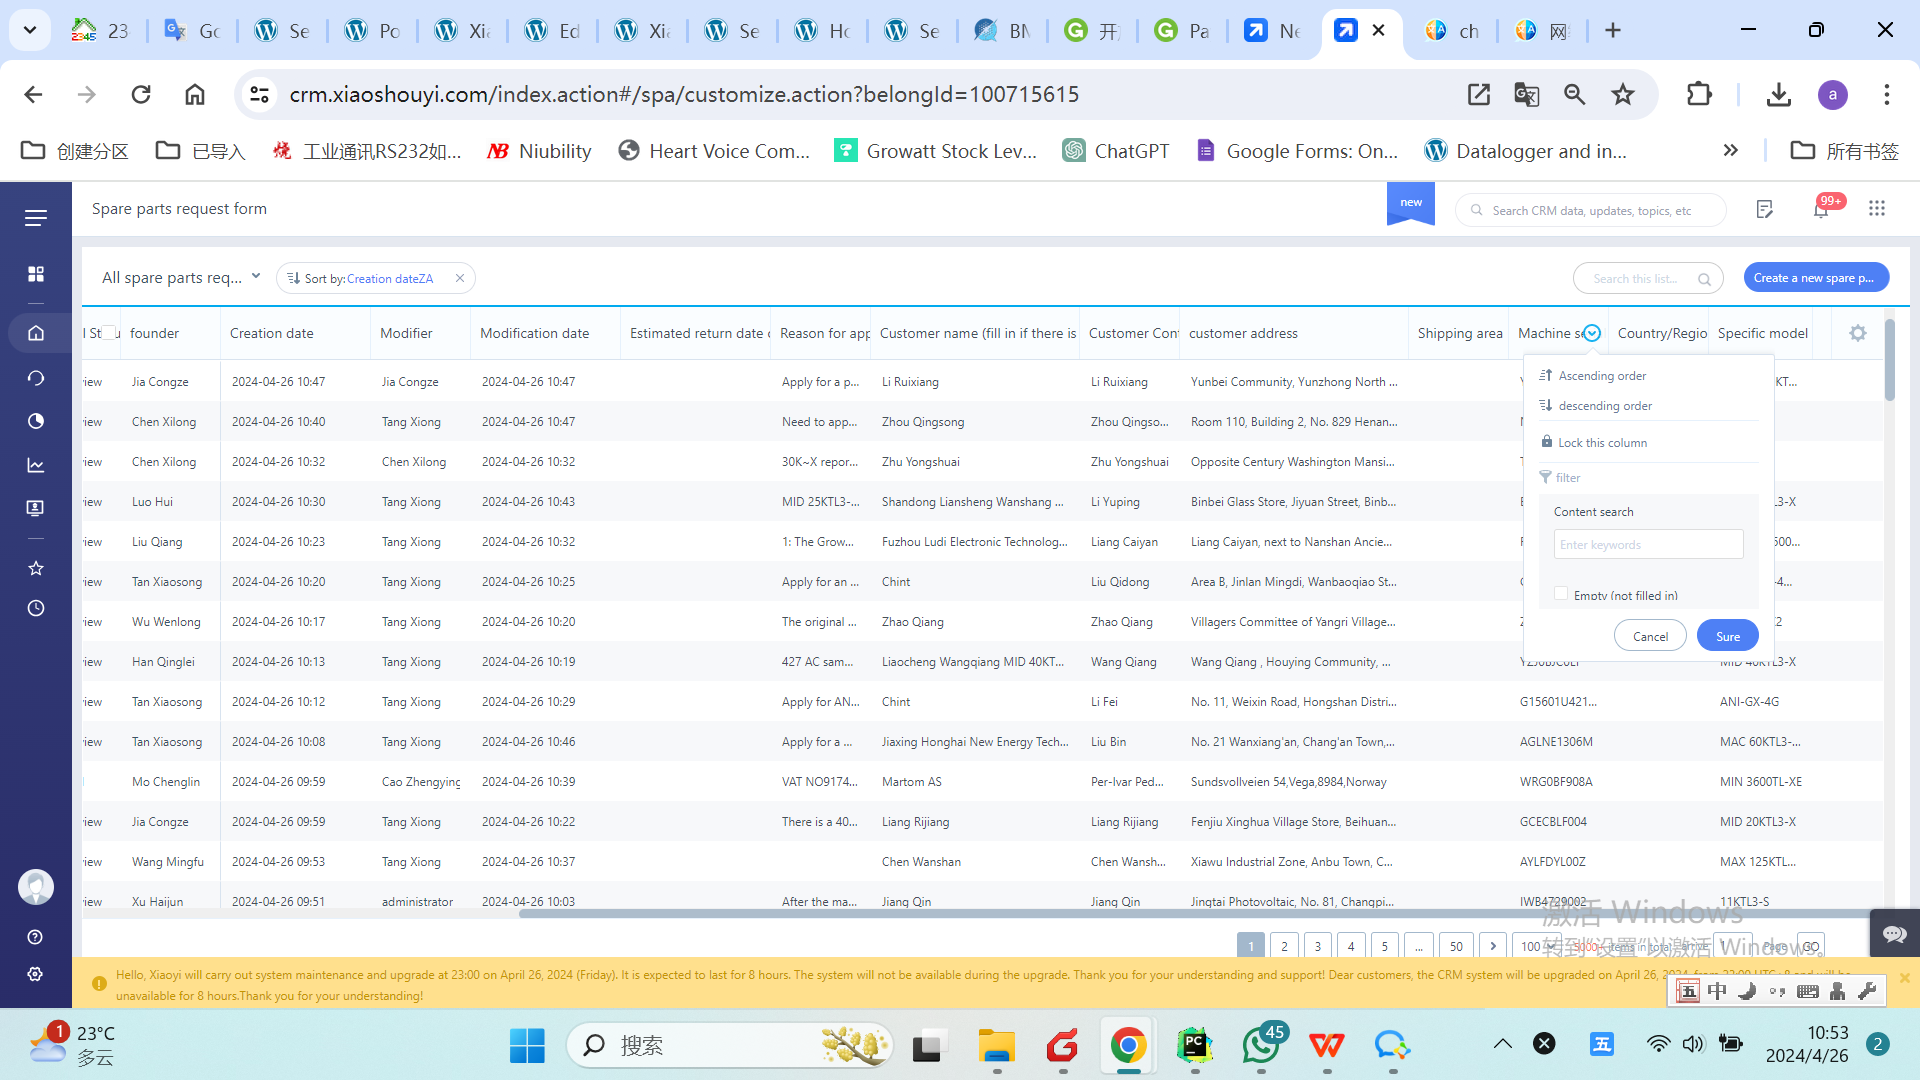Check the Empty (not filled in) checkbox
Image resolution: width=1920 pixels, height=1080 pixels.
click(1561, 594)
